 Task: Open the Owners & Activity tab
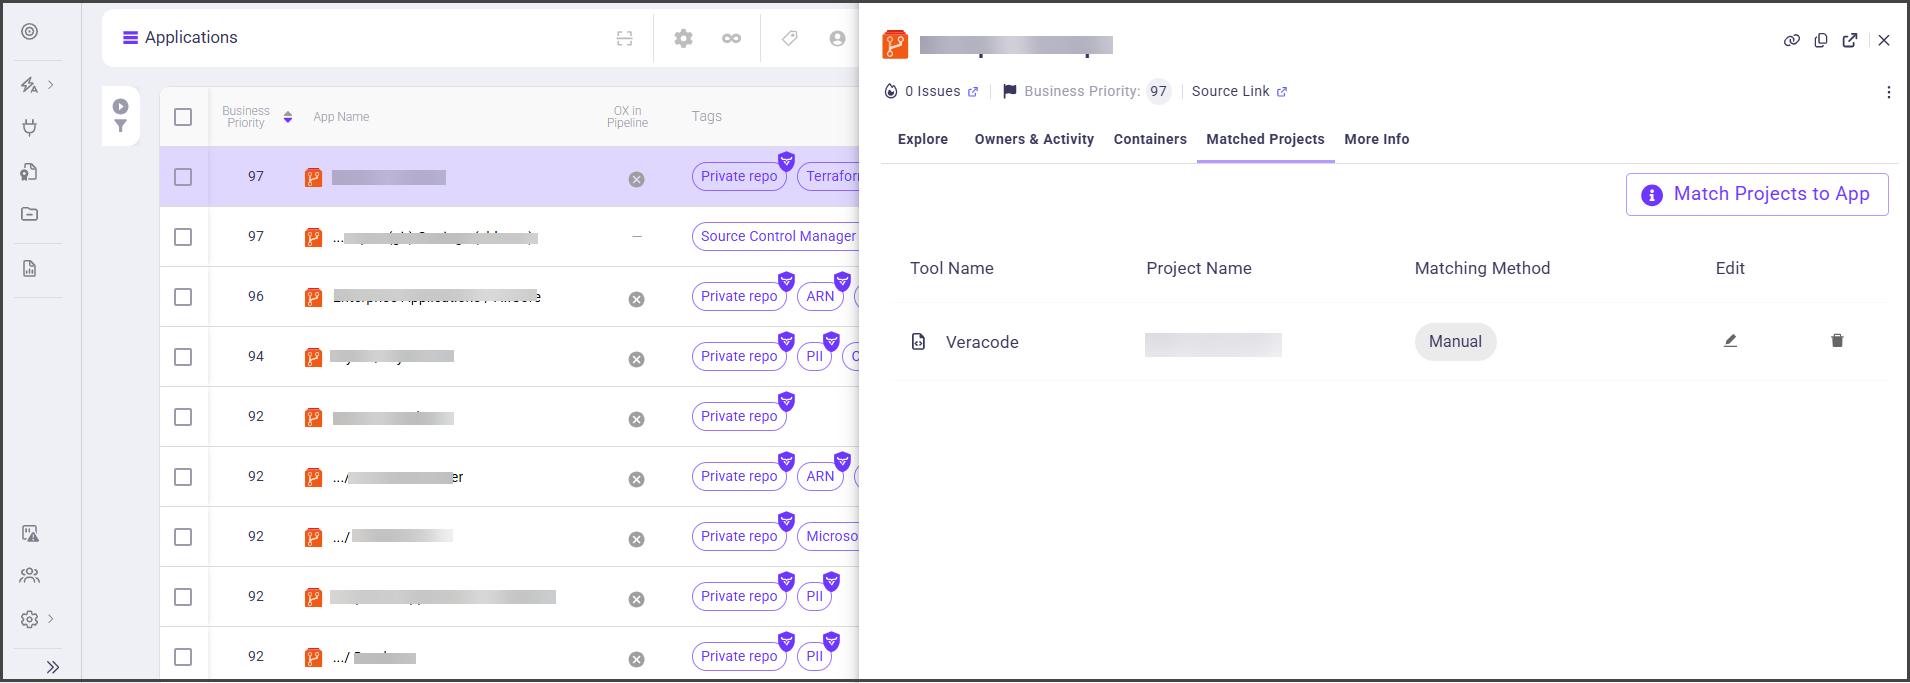tap(1034, 139)
